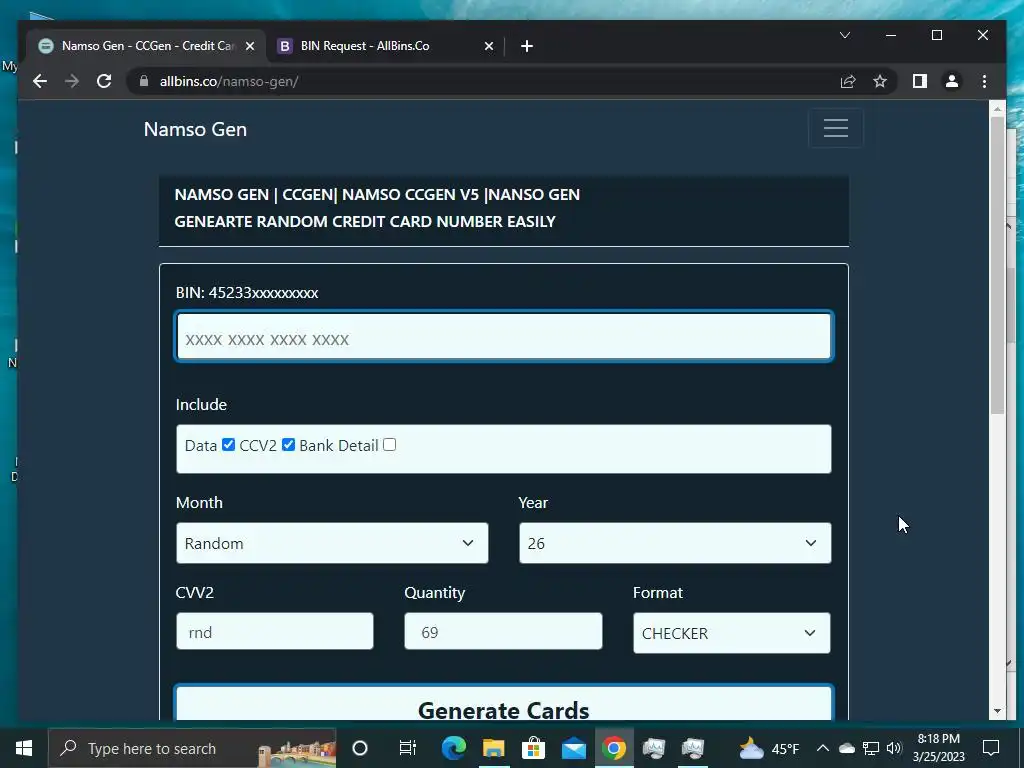Reload the allbins.co page
Image resolution: width=1024 pixels, height=768 pixels.
tap(104, 81)
